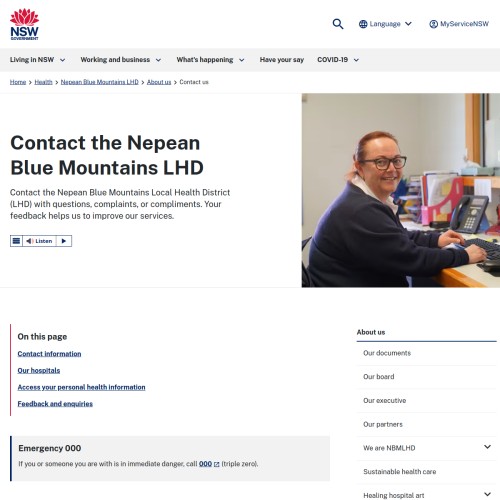Screen dimensions: 500x500
Task: Click the external link icon beside 000
Action: [217, 464]
